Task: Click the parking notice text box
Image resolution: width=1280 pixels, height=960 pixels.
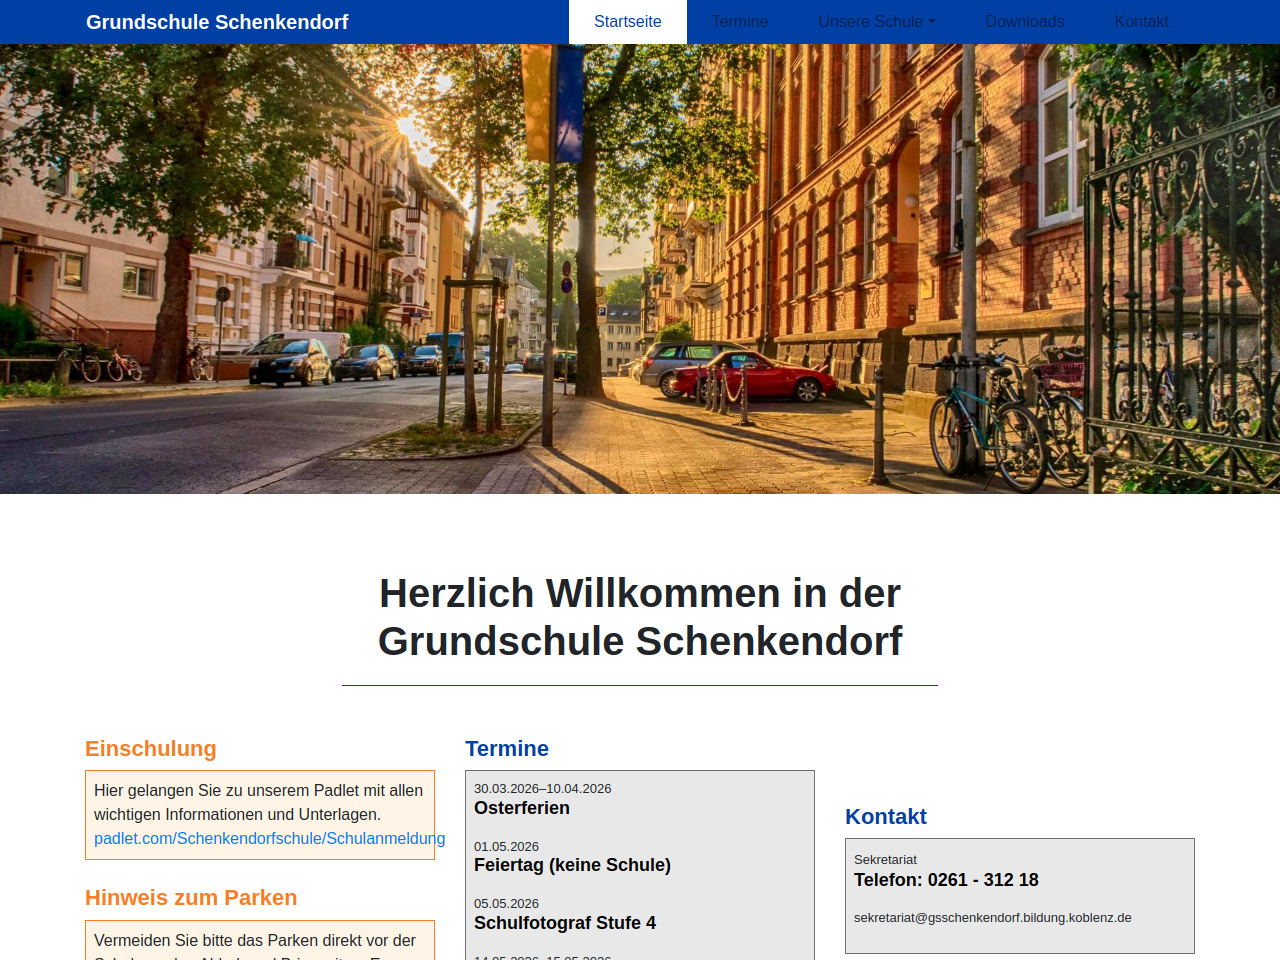Action: 259,942
